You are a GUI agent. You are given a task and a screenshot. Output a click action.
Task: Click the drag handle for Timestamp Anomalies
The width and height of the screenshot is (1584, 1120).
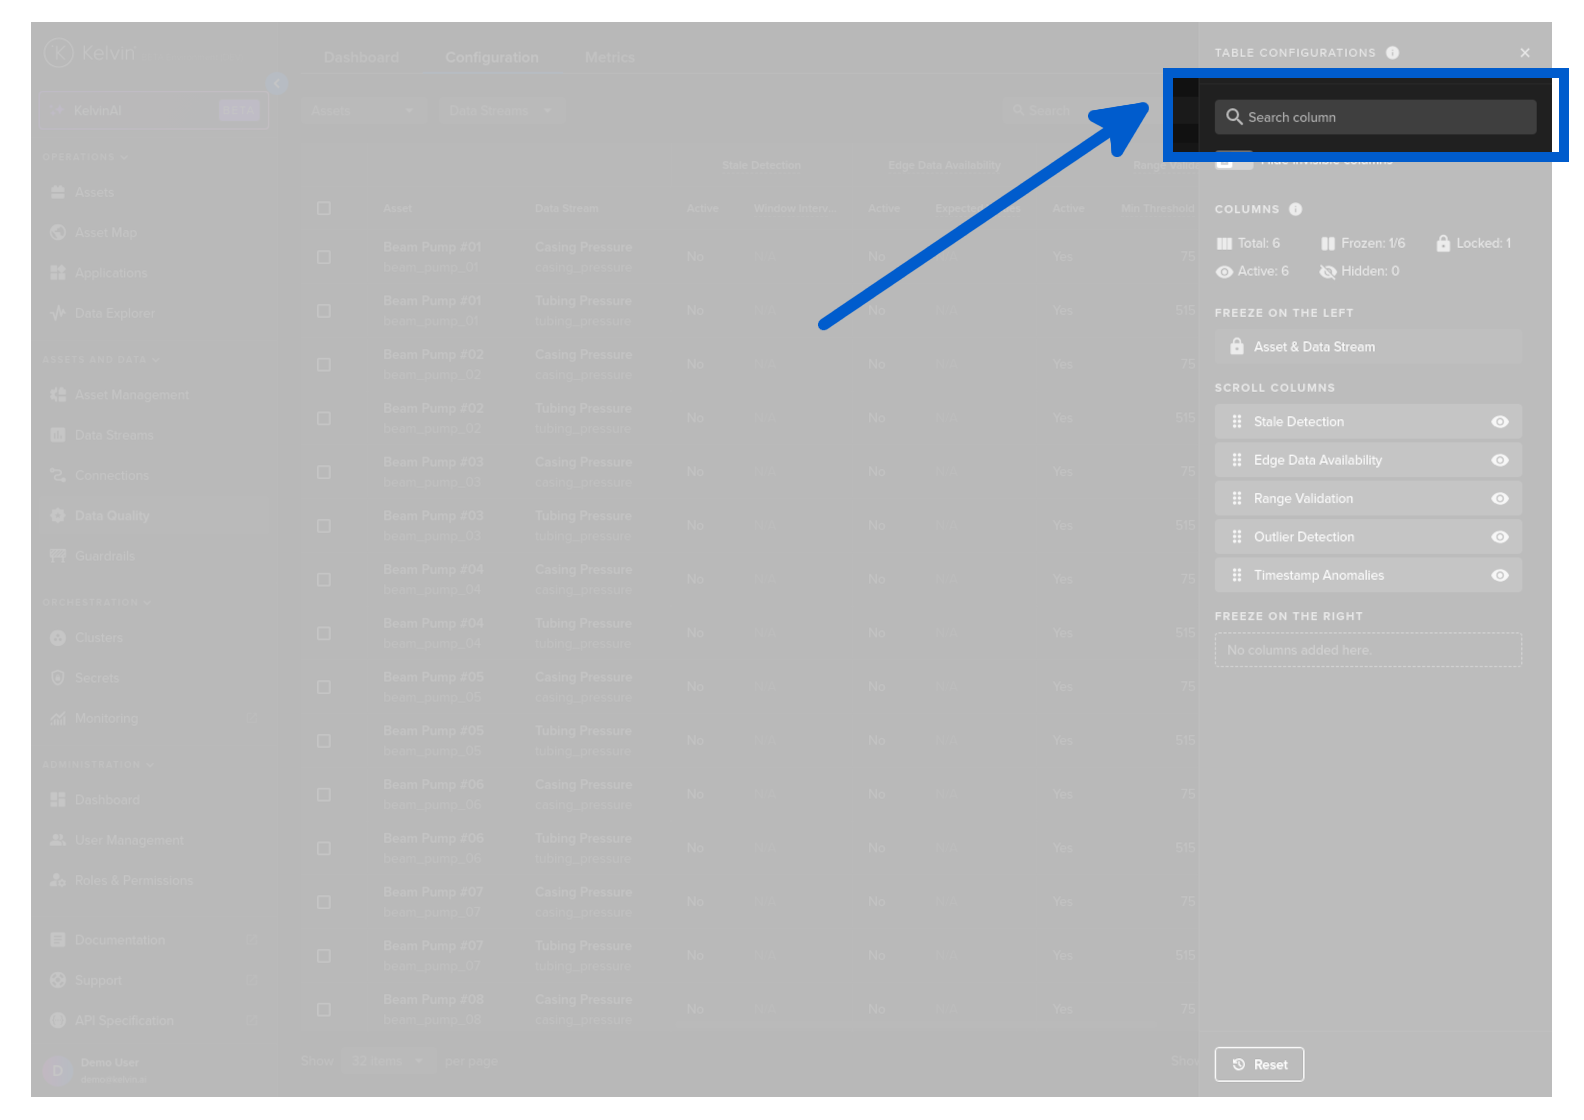[1237, 576]
